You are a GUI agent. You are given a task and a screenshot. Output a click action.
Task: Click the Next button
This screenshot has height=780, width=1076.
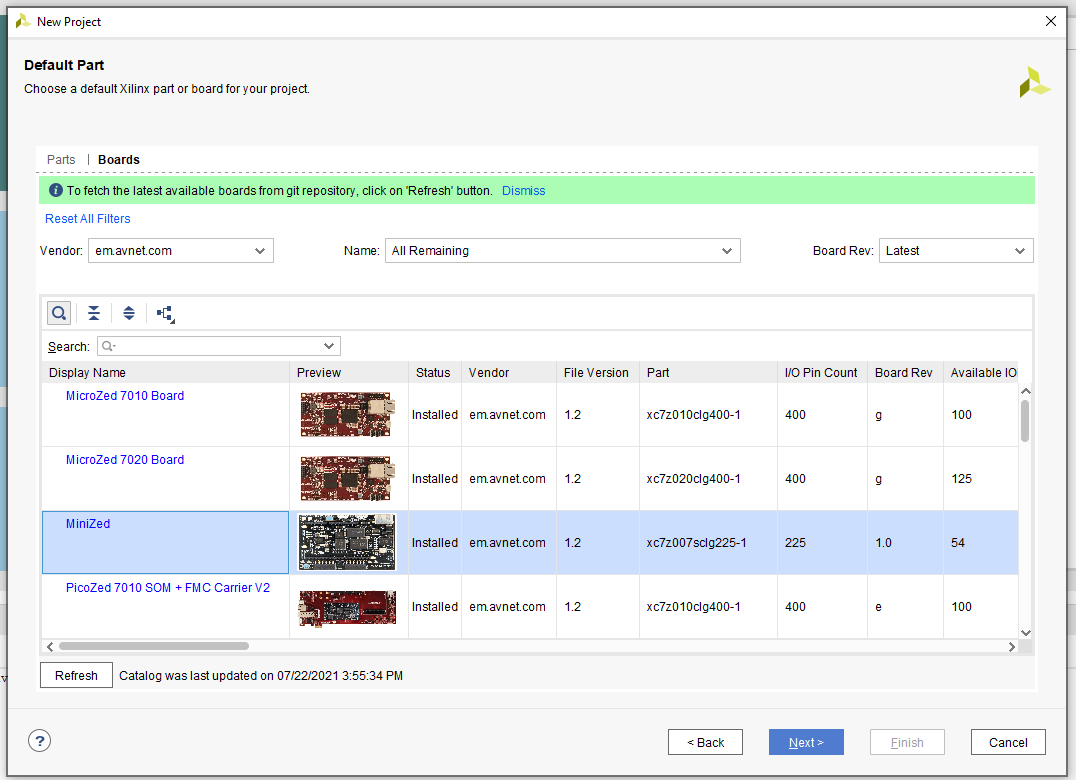[806, 742]
